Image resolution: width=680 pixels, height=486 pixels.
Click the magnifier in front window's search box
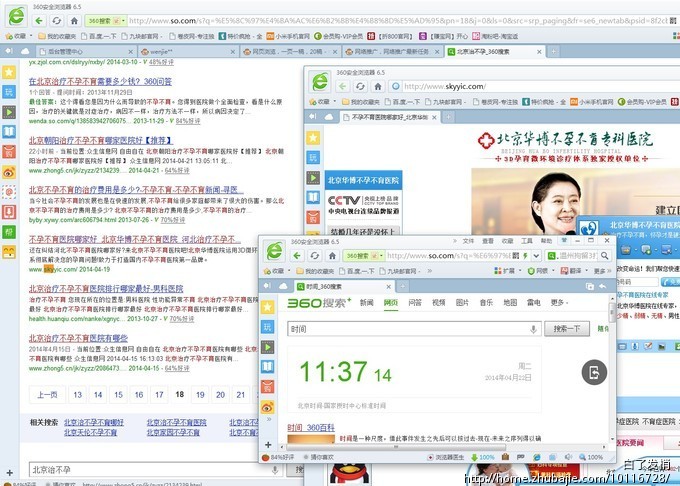point(605,256)
